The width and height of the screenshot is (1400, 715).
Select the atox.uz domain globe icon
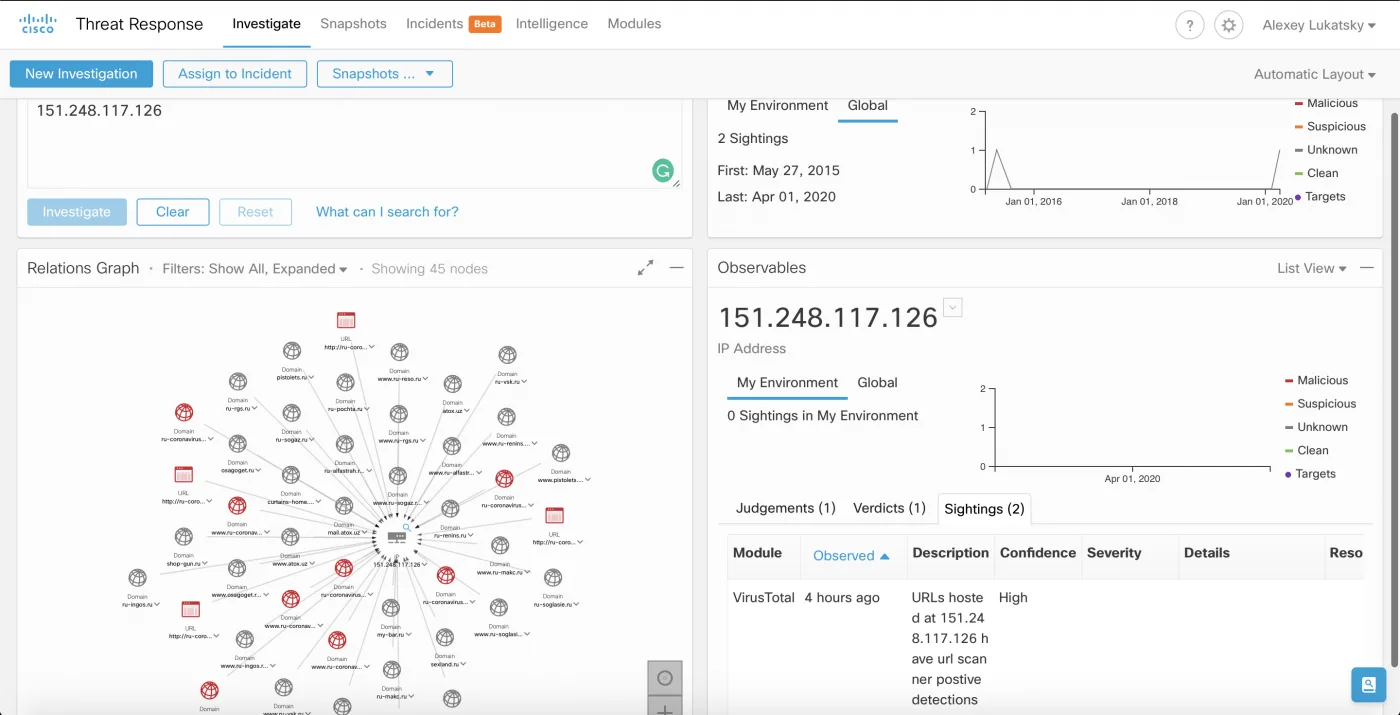click(452, 384)
